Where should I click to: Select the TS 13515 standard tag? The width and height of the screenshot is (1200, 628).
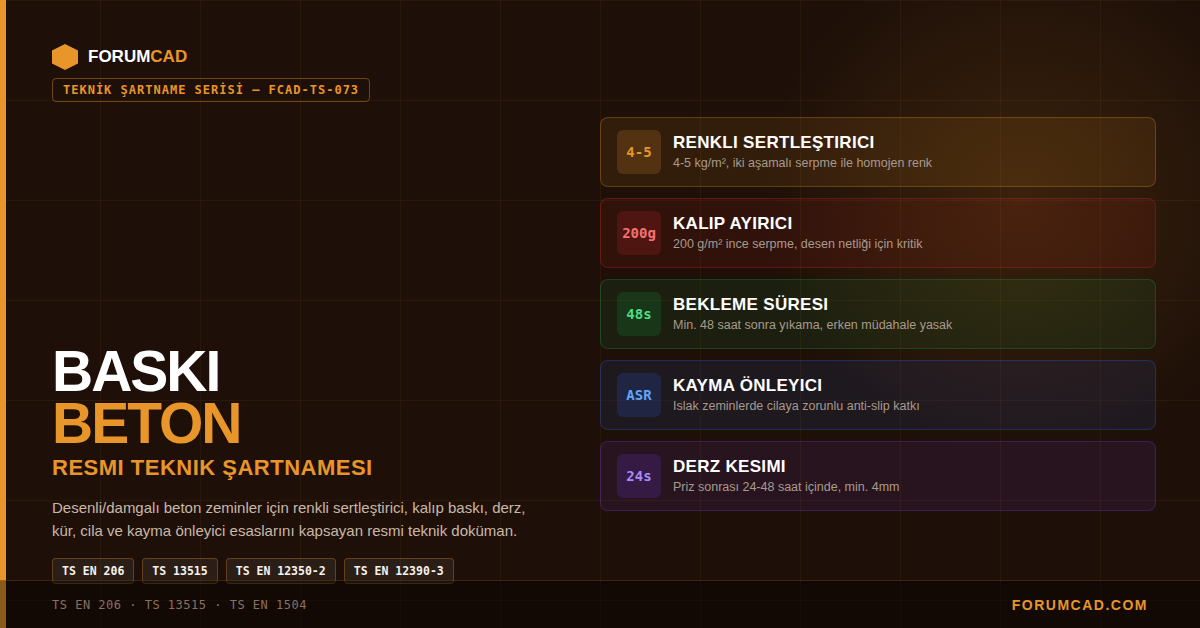(180, 571)
